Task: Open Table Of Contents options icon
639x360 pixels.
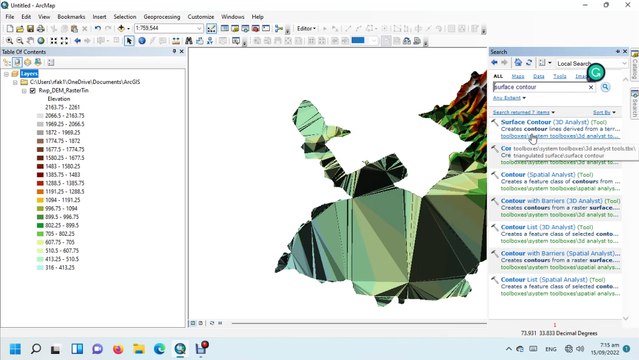Action: [51, 62]
